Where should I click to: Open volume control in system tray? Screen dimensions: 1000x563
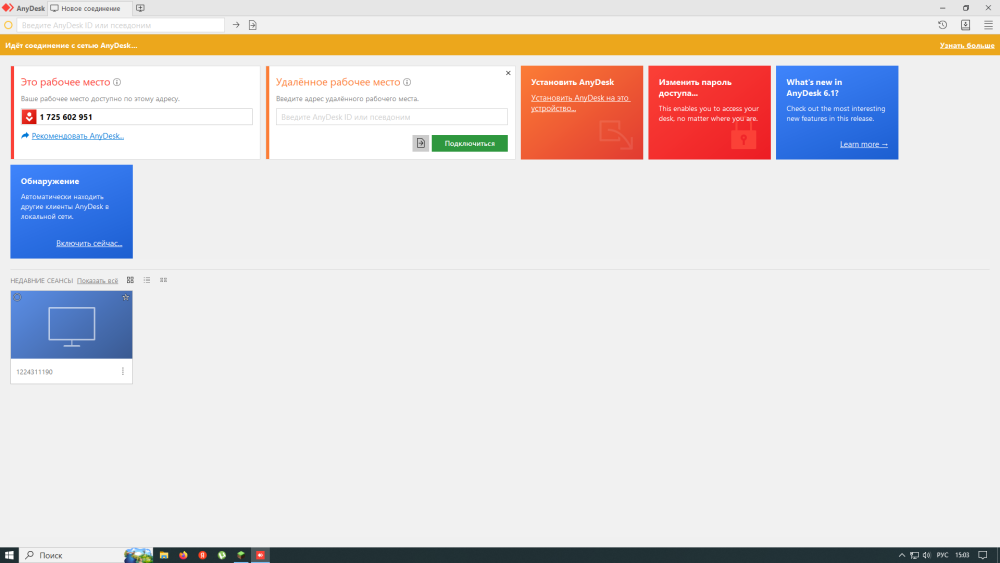tap(926, 555)
